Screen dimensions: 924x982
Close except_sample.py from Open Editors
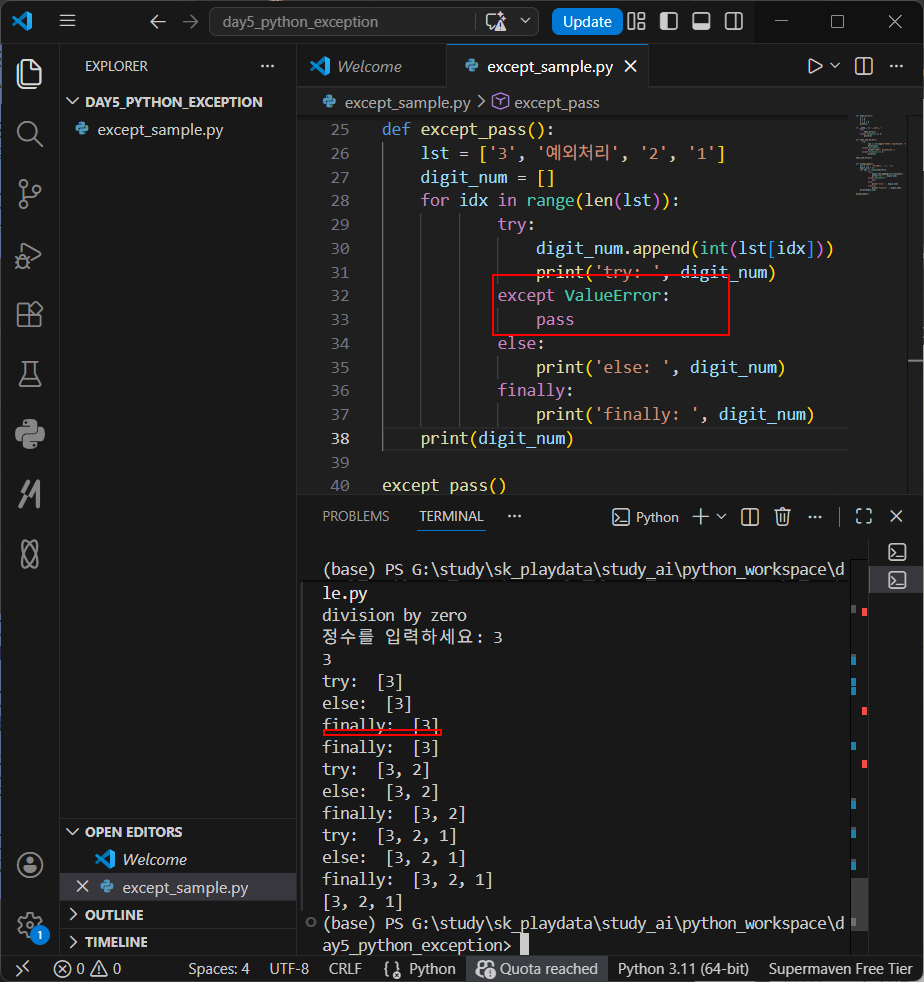(x=82, y=887)
